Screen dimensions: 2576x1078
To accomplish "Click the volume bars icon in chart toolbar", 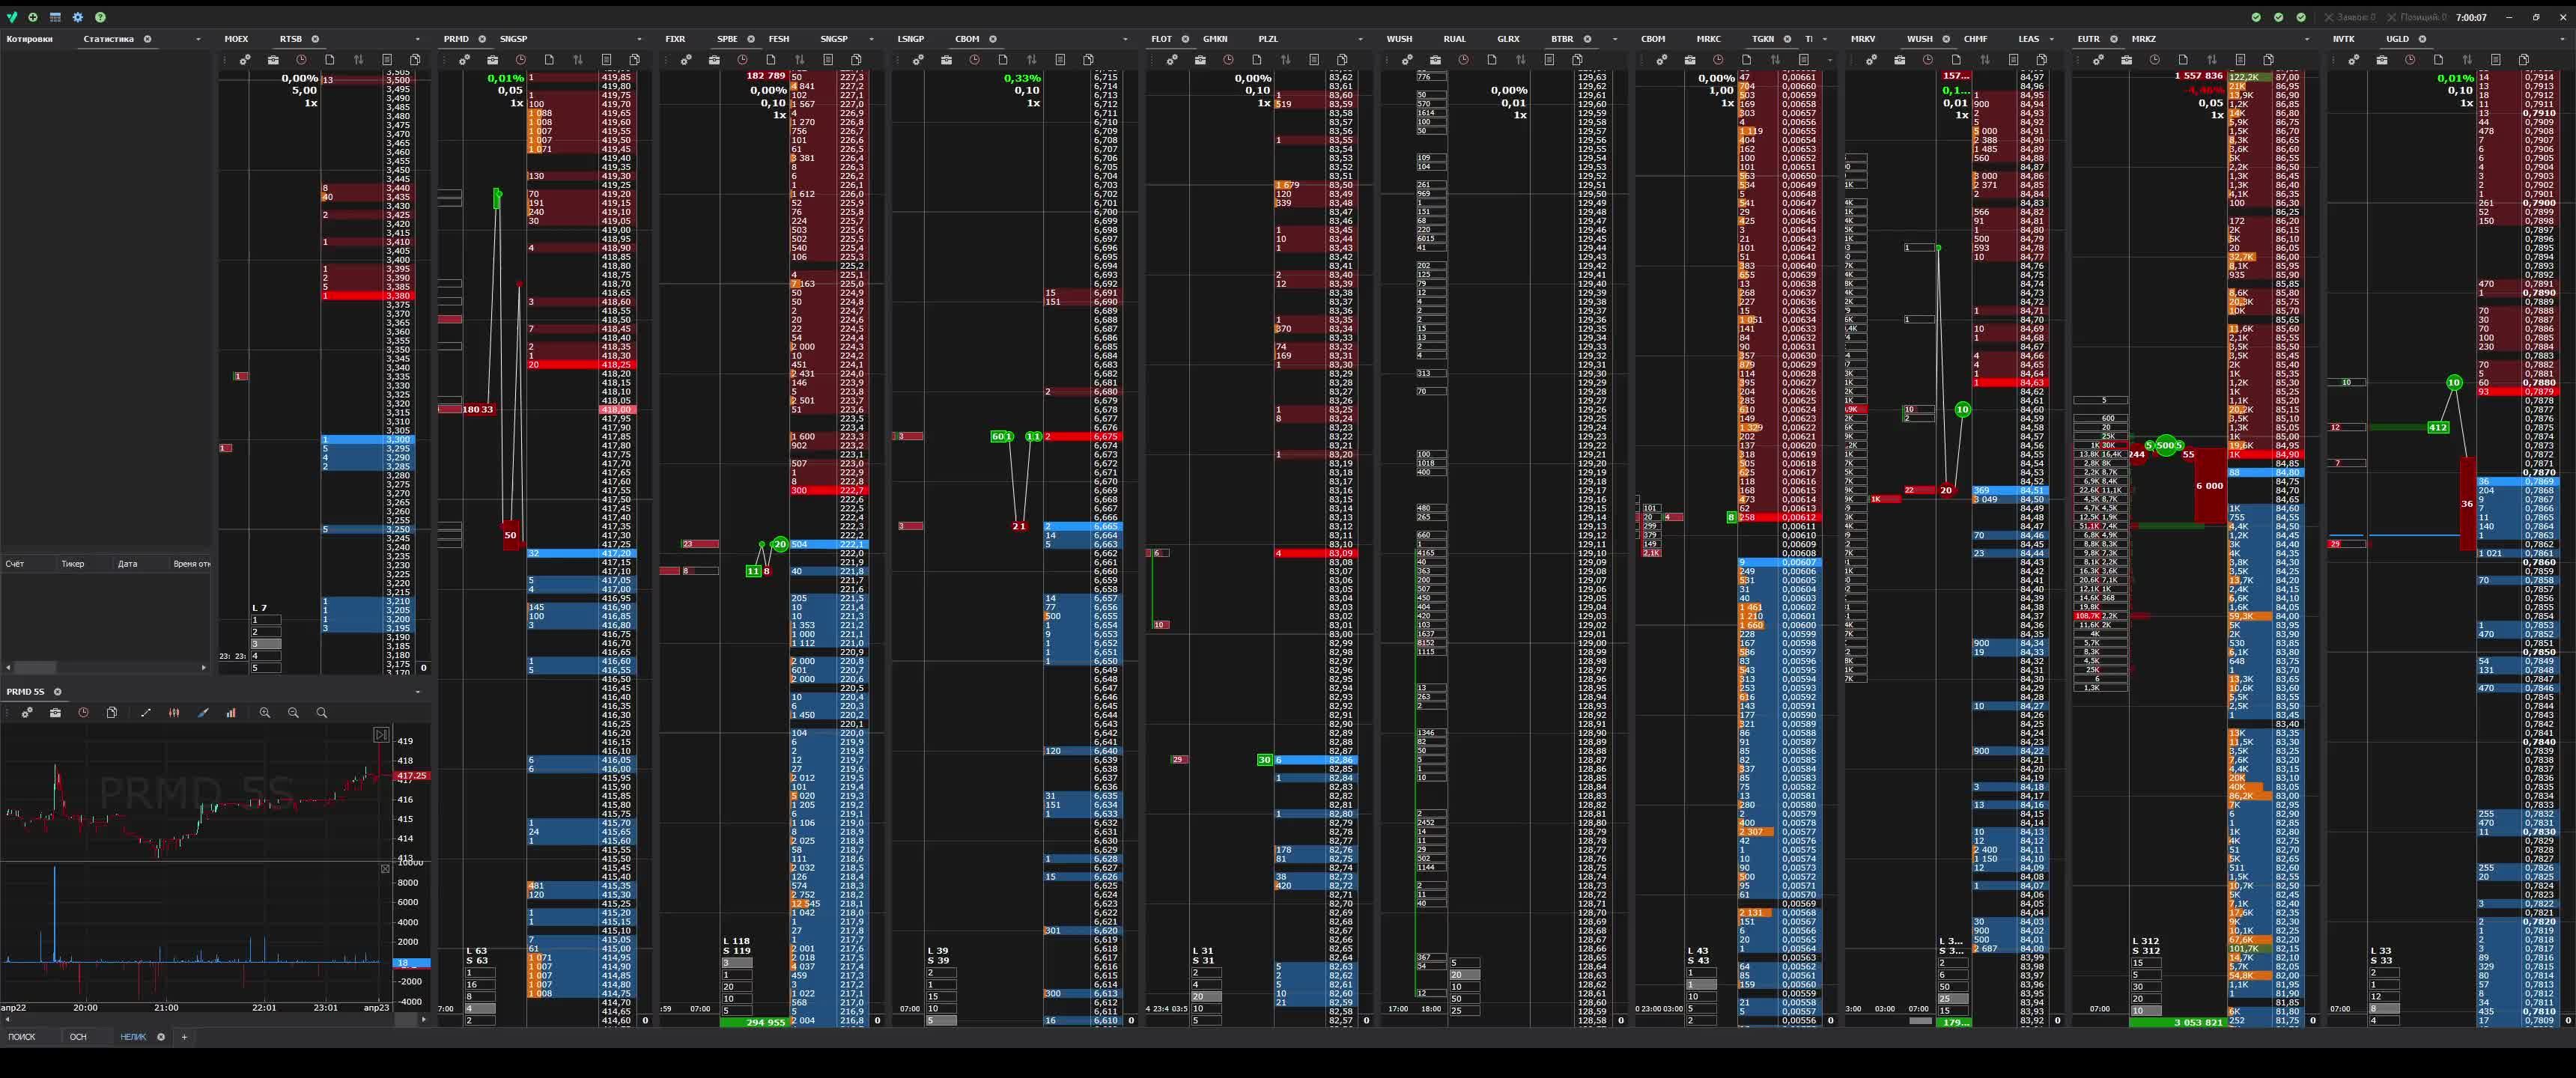I will 231,713.
